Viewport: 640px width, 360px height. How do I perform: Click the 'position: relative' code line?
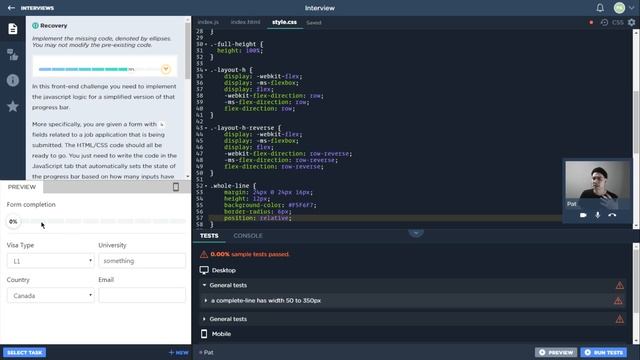pyautogui.click(x=258, y=218)
